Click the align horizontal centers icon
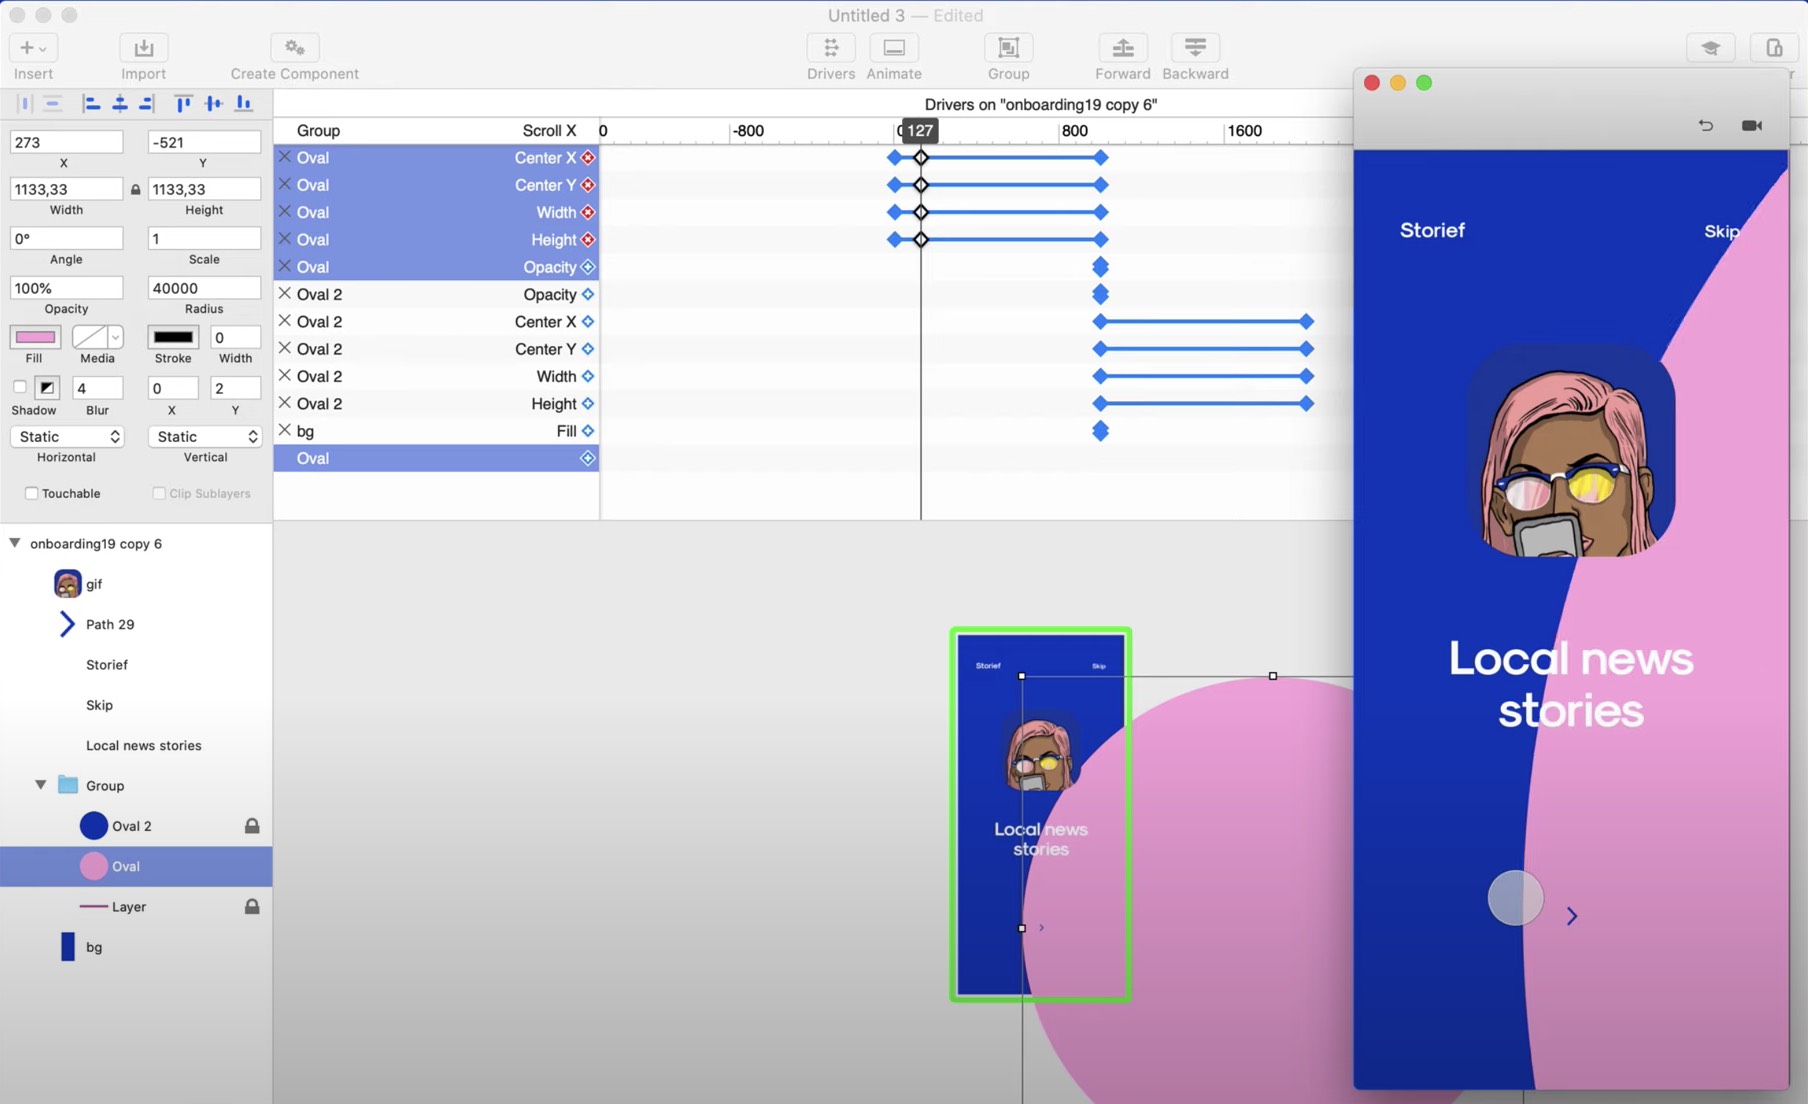 (120, 103)
